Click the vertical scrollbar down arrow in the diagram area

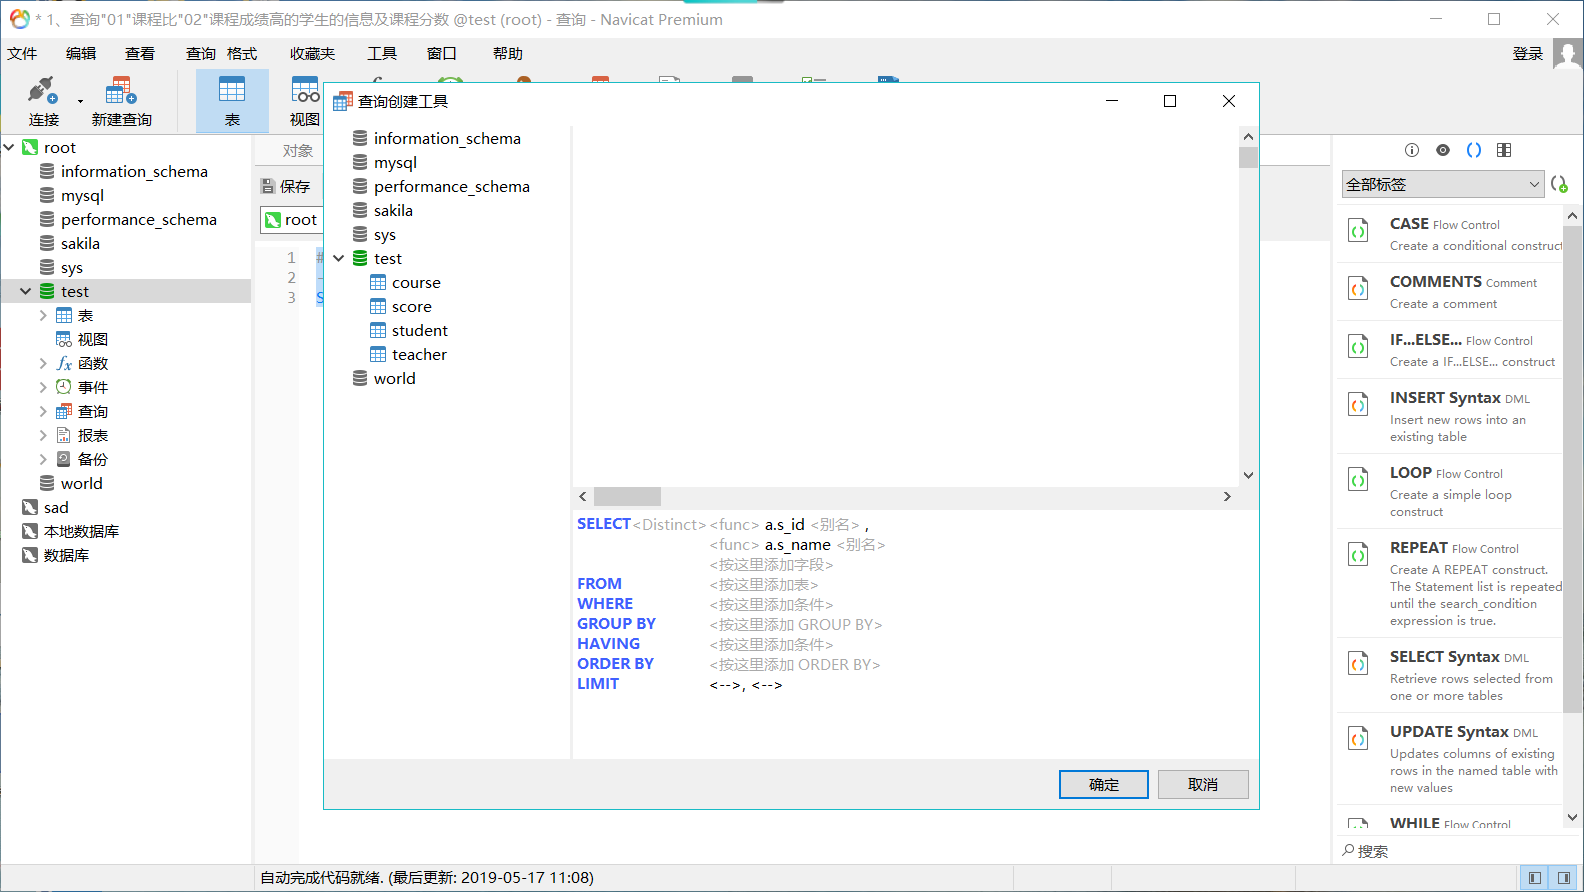coord(1248,475)
